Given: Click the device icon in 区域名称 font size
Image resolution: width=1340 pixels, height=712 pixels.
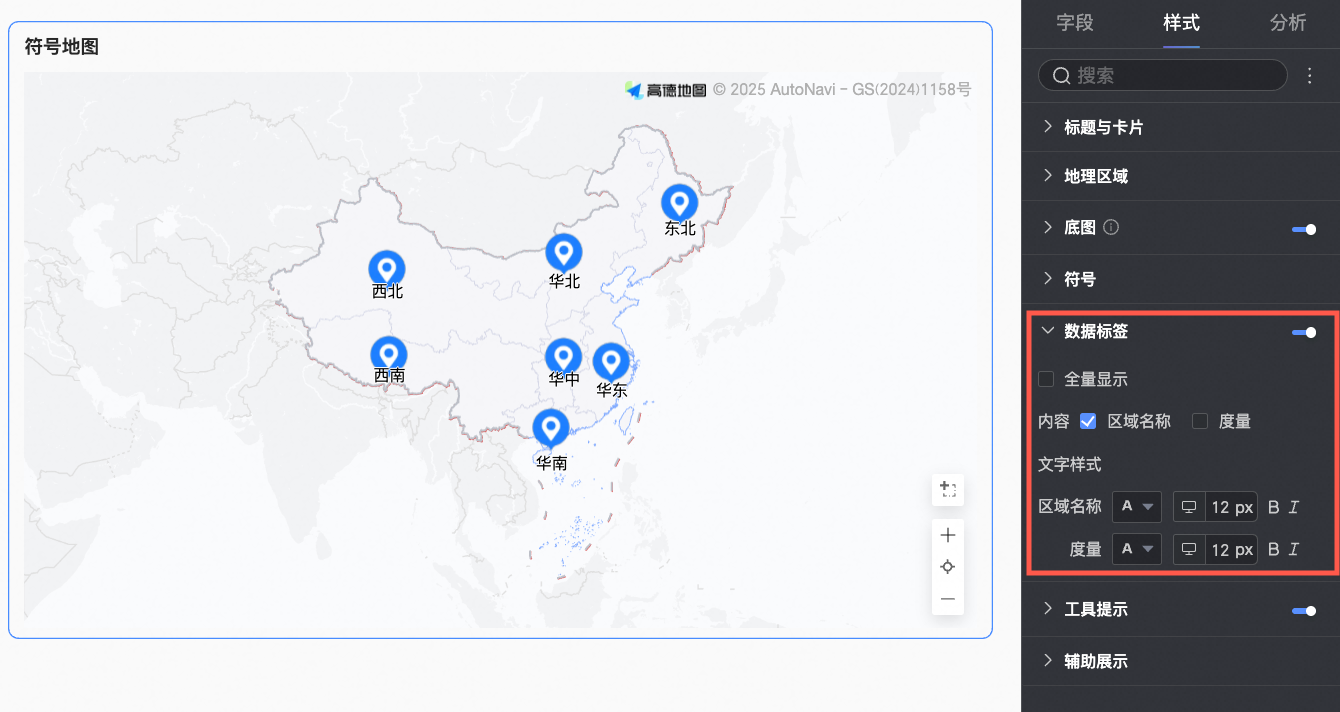Looking at the screenshot, I should pos(1189,507).
